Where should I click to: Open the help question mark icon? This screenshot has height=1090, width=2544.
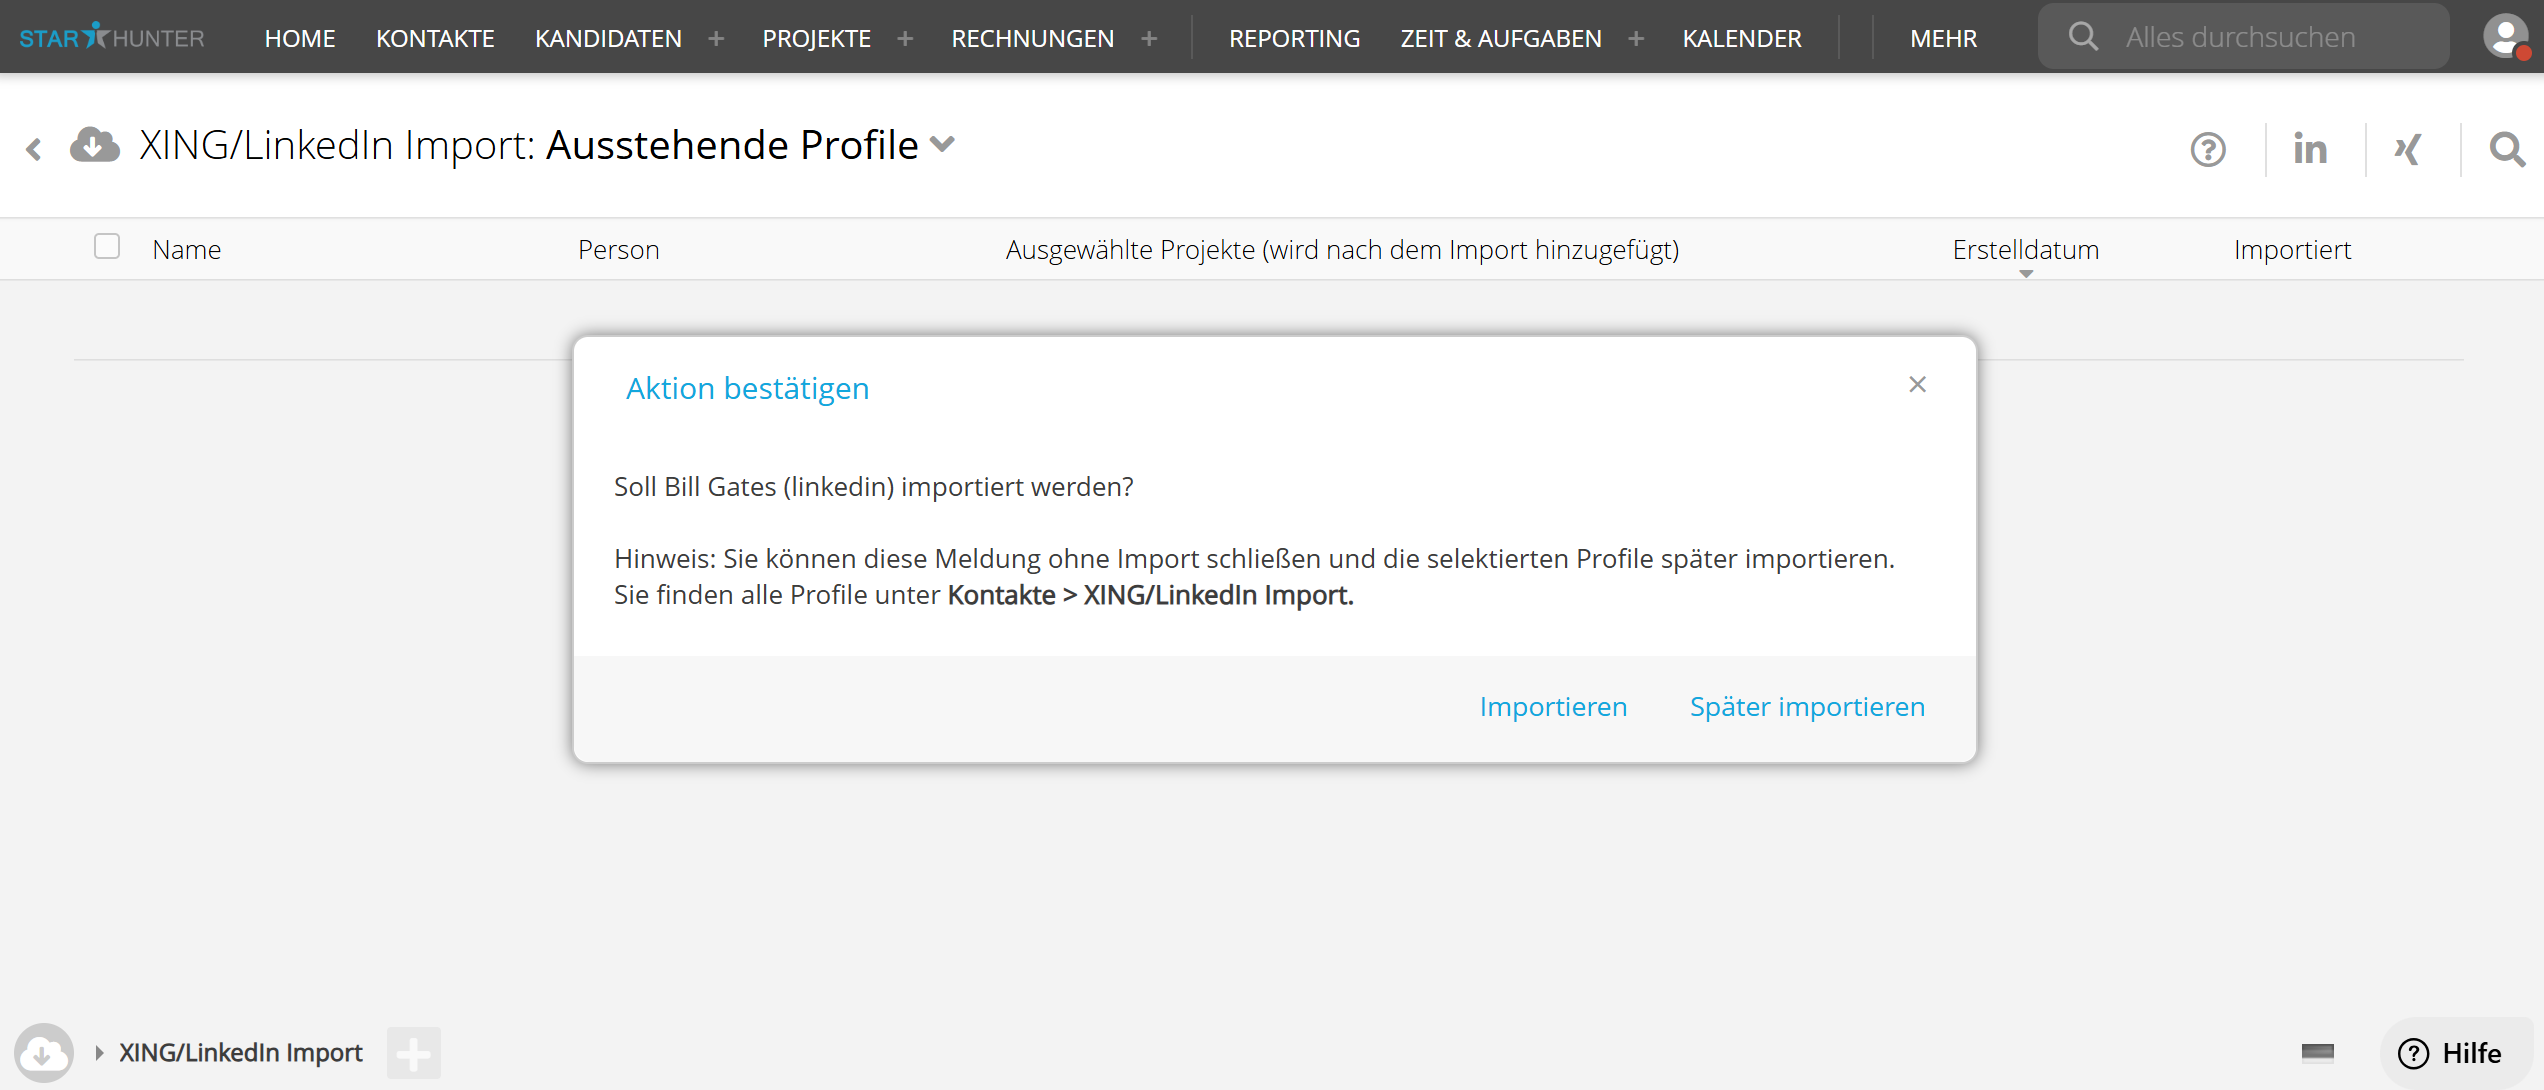pos(2208,150)
